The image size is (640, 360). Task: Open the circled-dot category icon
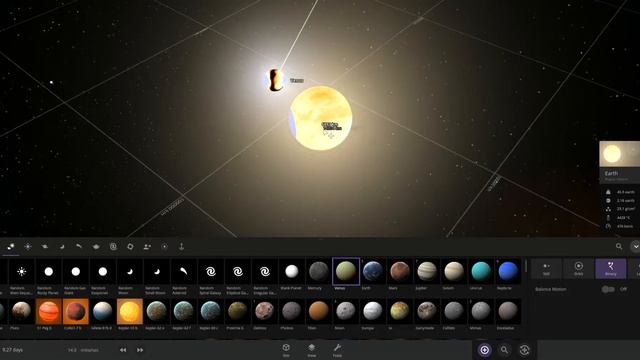pyautogui.click(x=164, y=247)
